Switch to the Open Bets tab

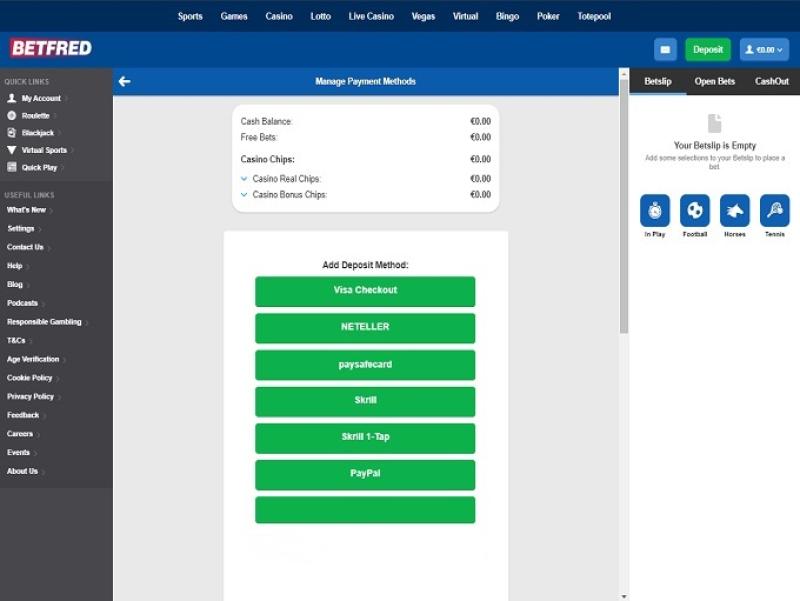(714, 81)
